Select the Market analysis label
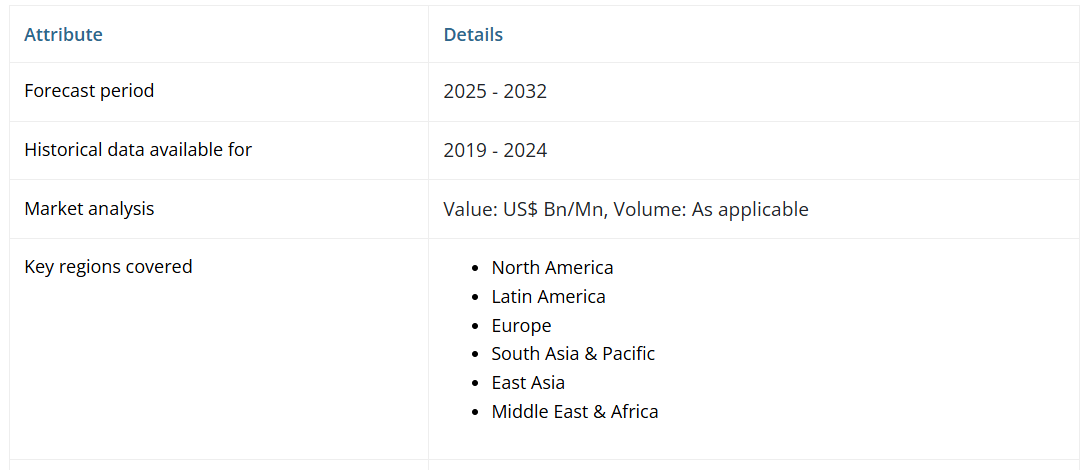Viewport: 1085px width, 470px height. tap(89, 209)
